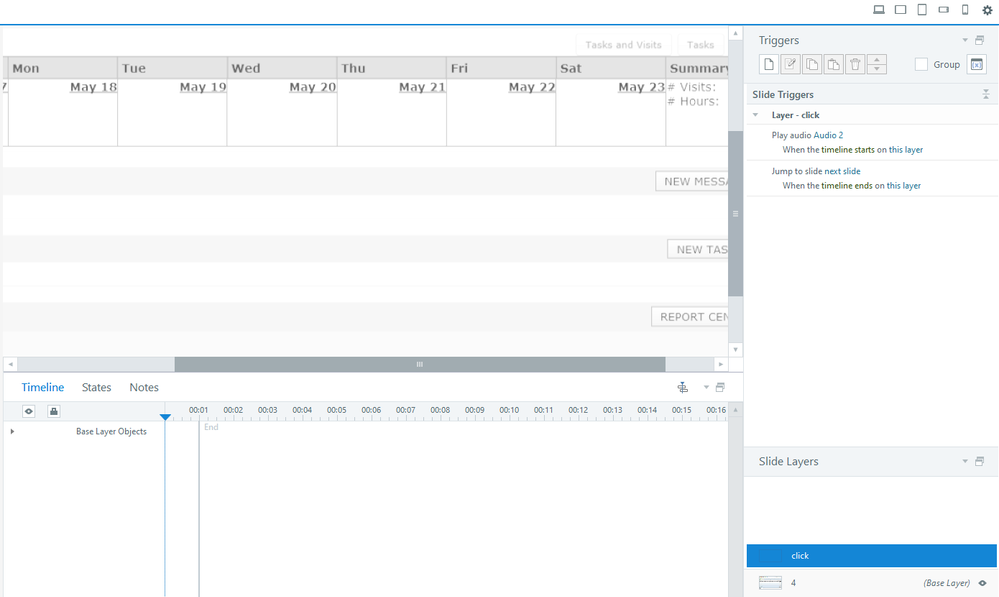The width and height of the screenshot is (999, 597).
Task: Delete the selected trigger
Action: (855, 64)
